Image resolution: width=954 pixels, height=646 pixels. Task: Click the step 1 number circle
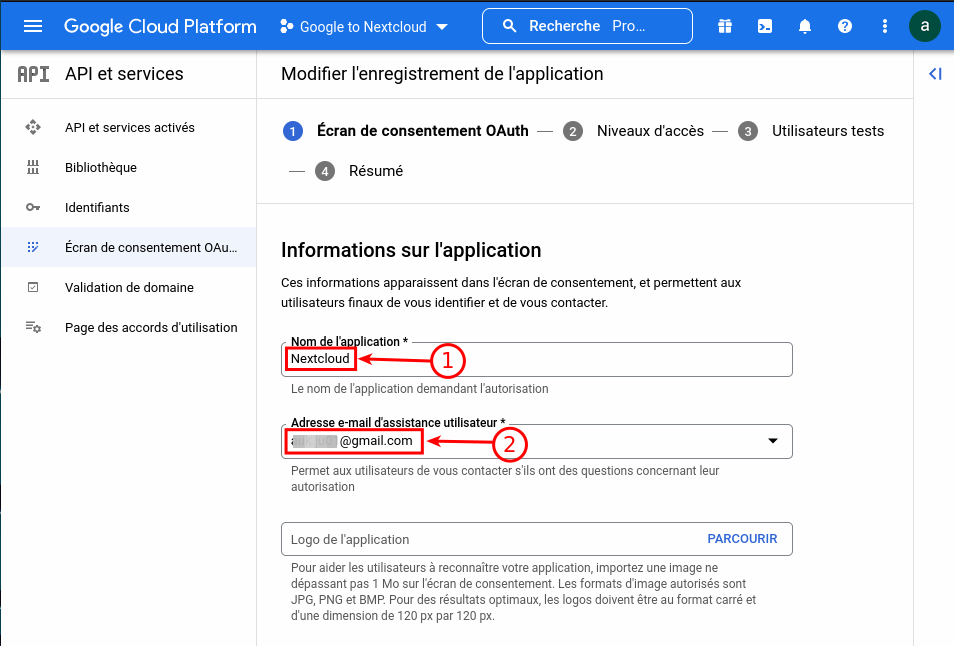click(293, 131)
